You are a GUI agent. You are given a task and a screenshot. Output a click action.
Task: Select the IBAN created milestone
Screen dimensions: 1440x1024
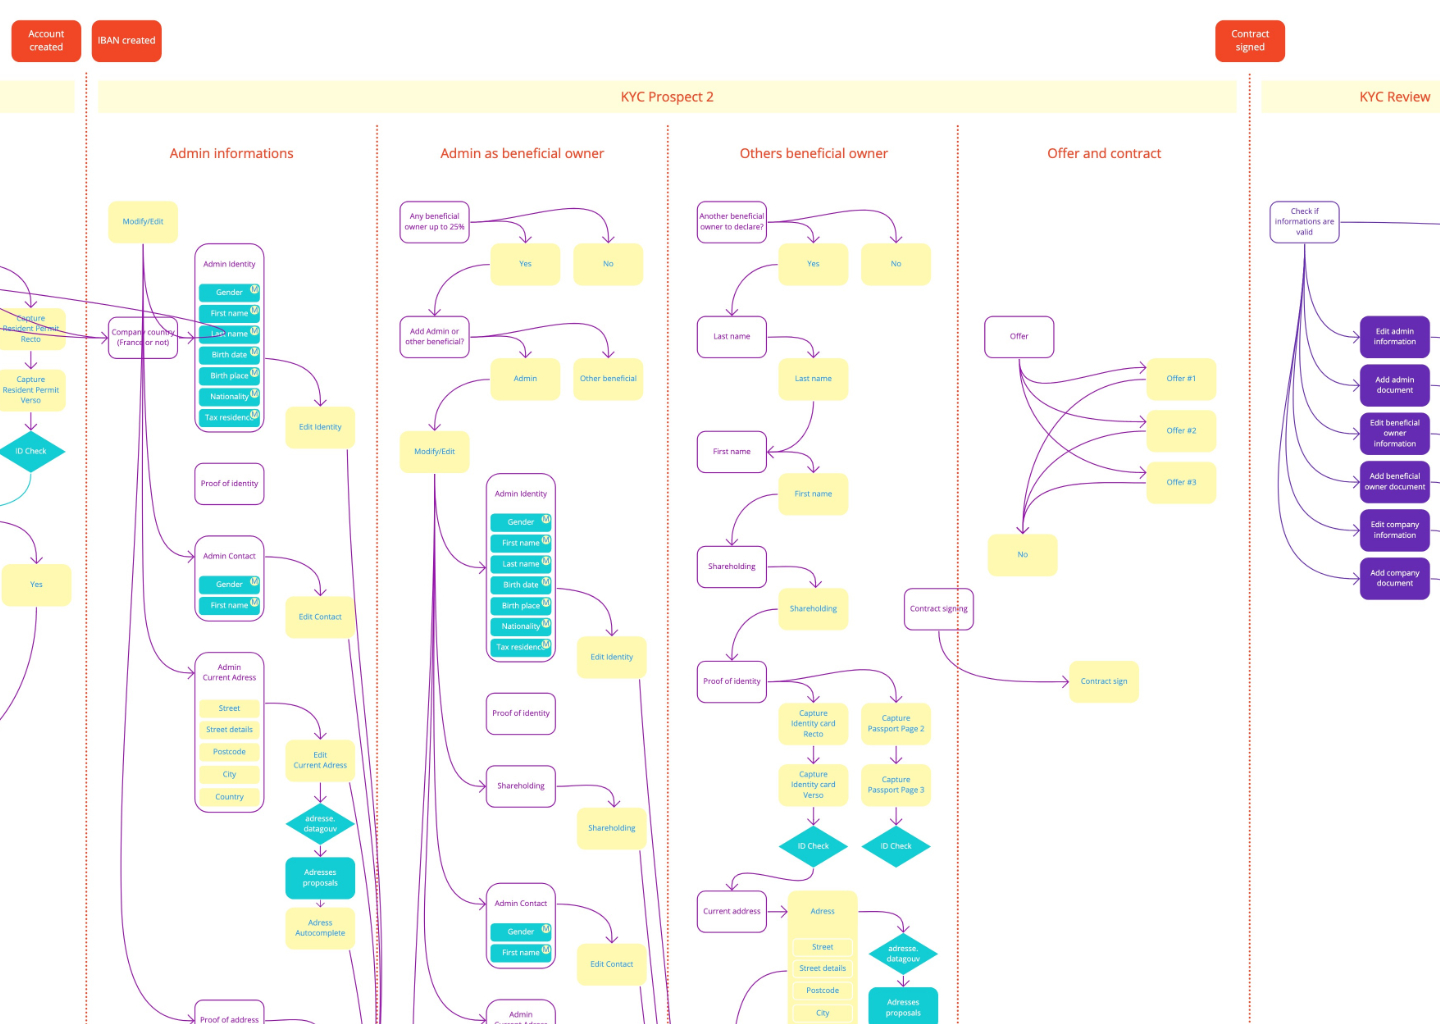pyautogui.click(x=126, y=41)
